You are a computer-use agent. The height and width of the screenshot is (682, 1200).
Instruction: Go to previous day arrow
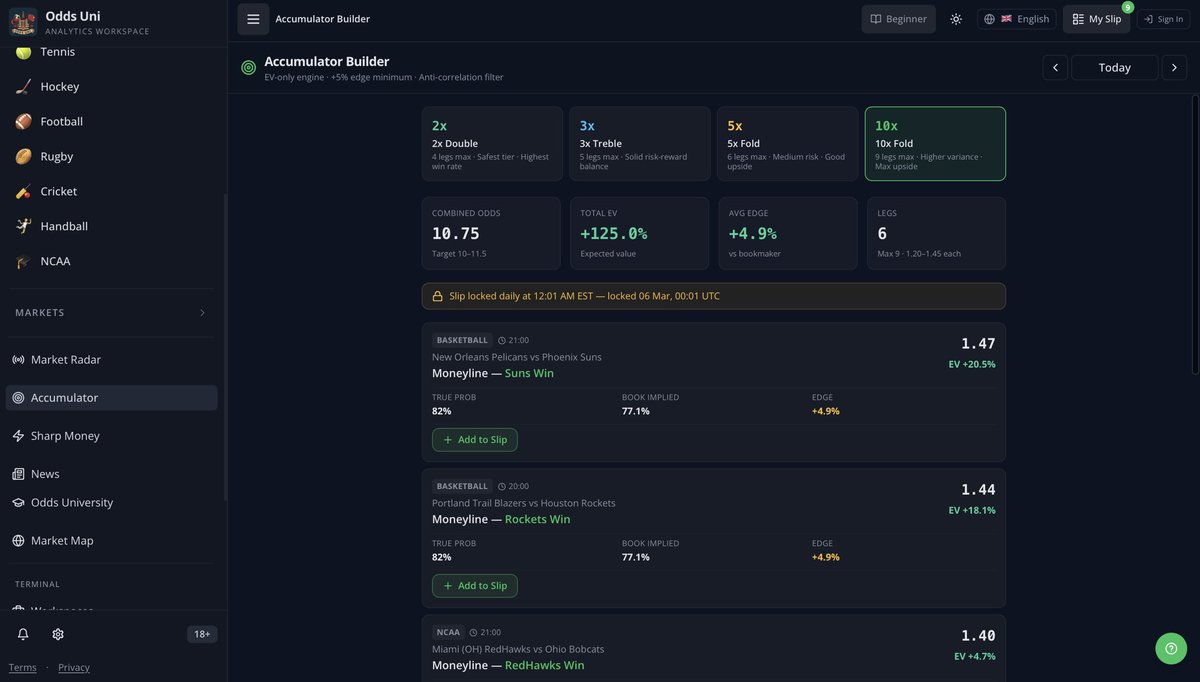1055,67
